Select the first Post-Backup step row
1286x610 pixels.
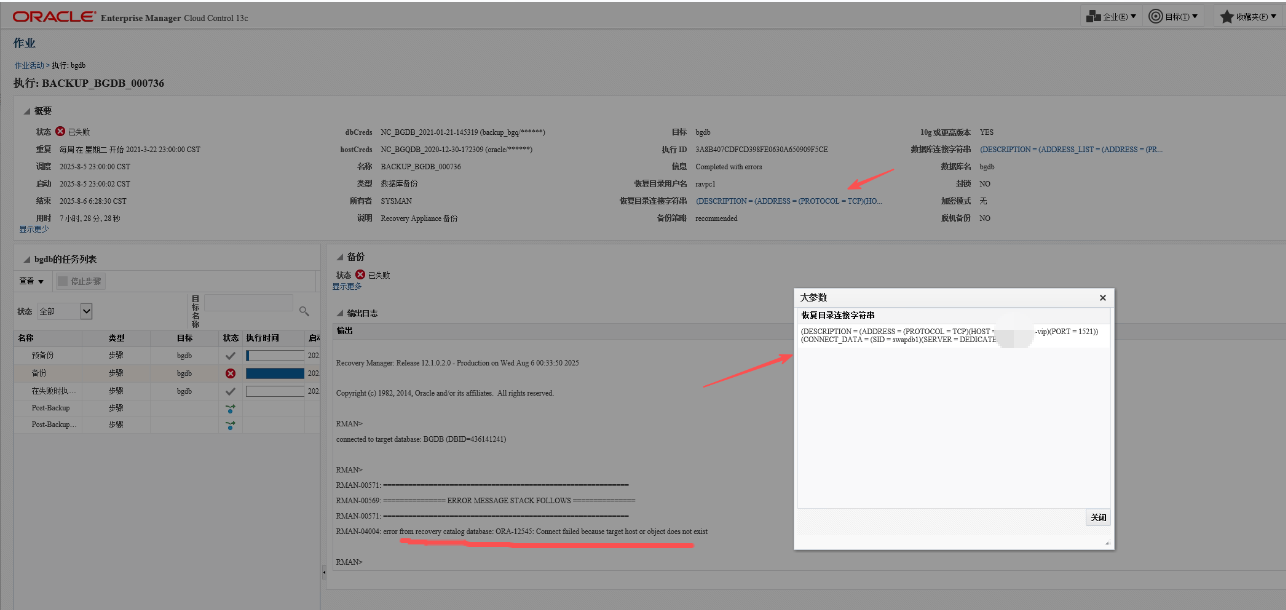(165, 408)
